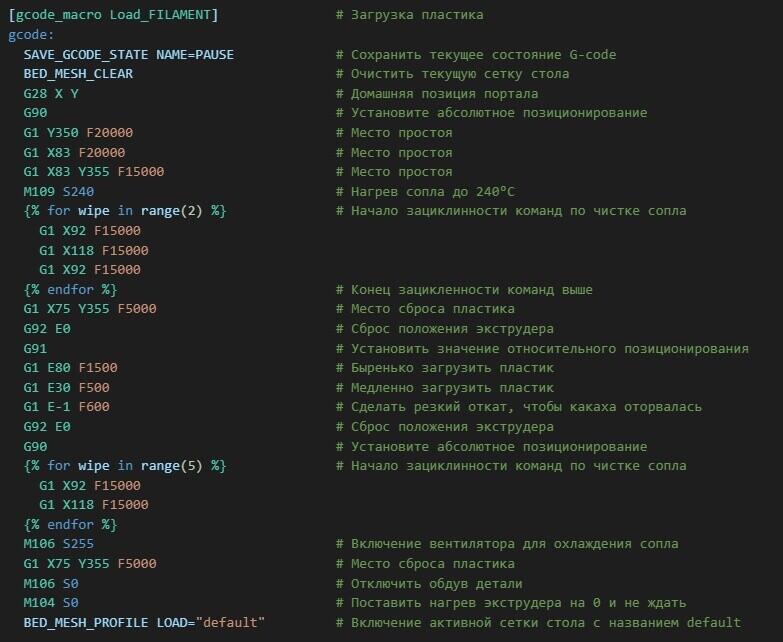Click the 'for wipe in range(5)' loop line

[x=125, y=466]
